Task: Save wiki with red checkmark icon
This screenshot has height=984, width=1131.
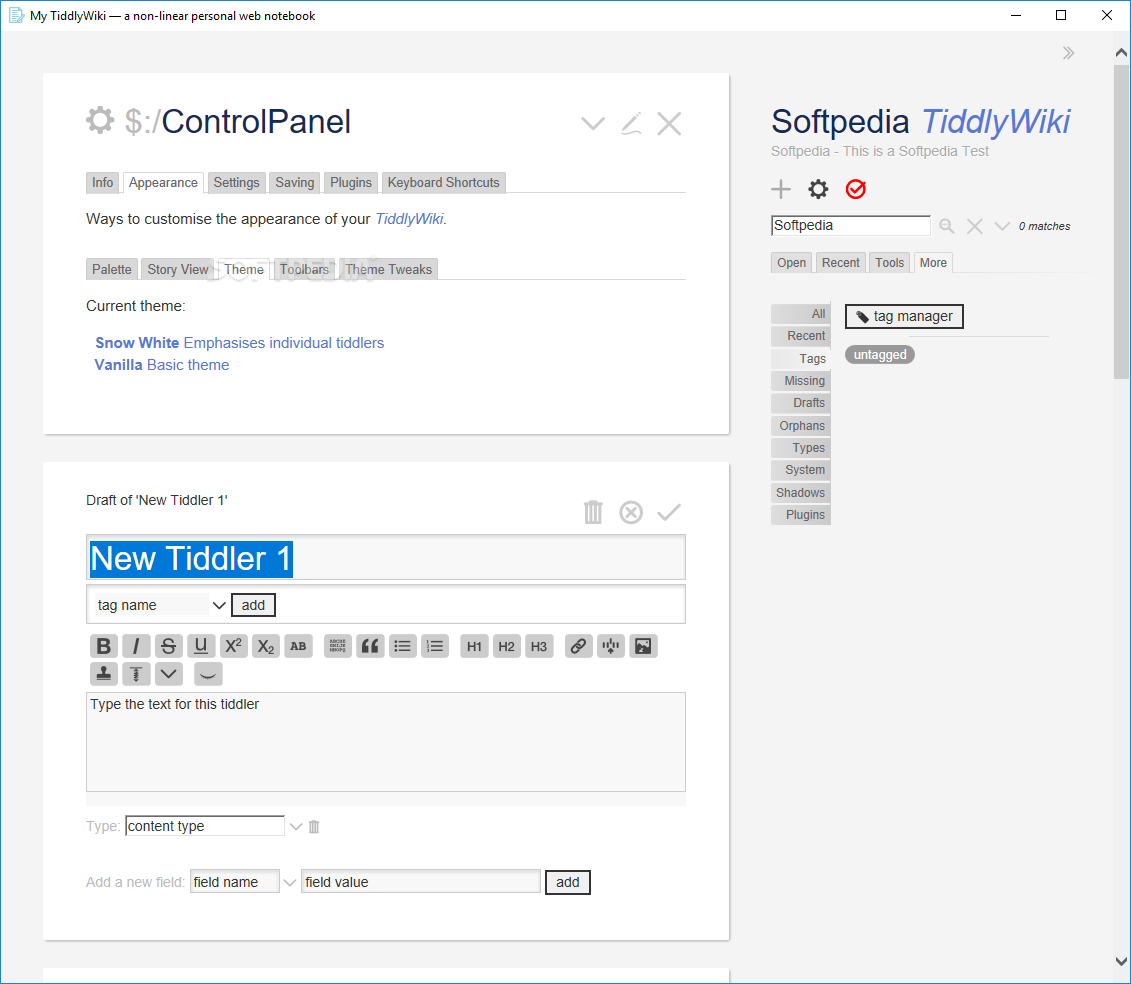Action: coord(855,189)
